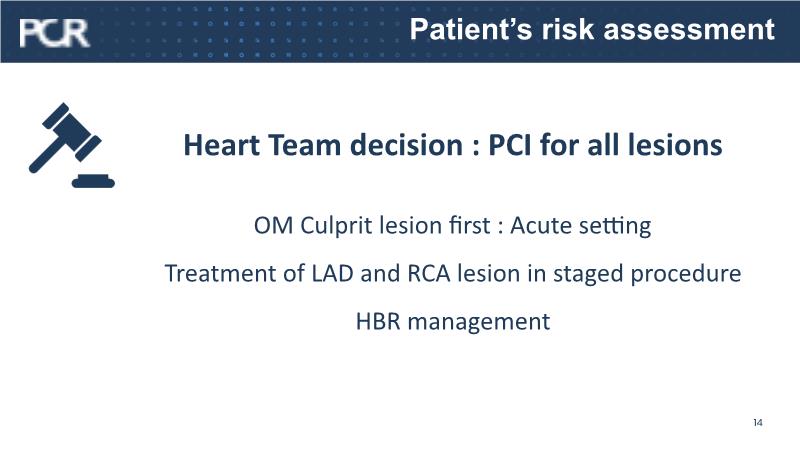The height and width of the screenshot is (450, 800).
Task: Click the "HBR management" line
Action: pyautogui.click(x=453, y=321)
